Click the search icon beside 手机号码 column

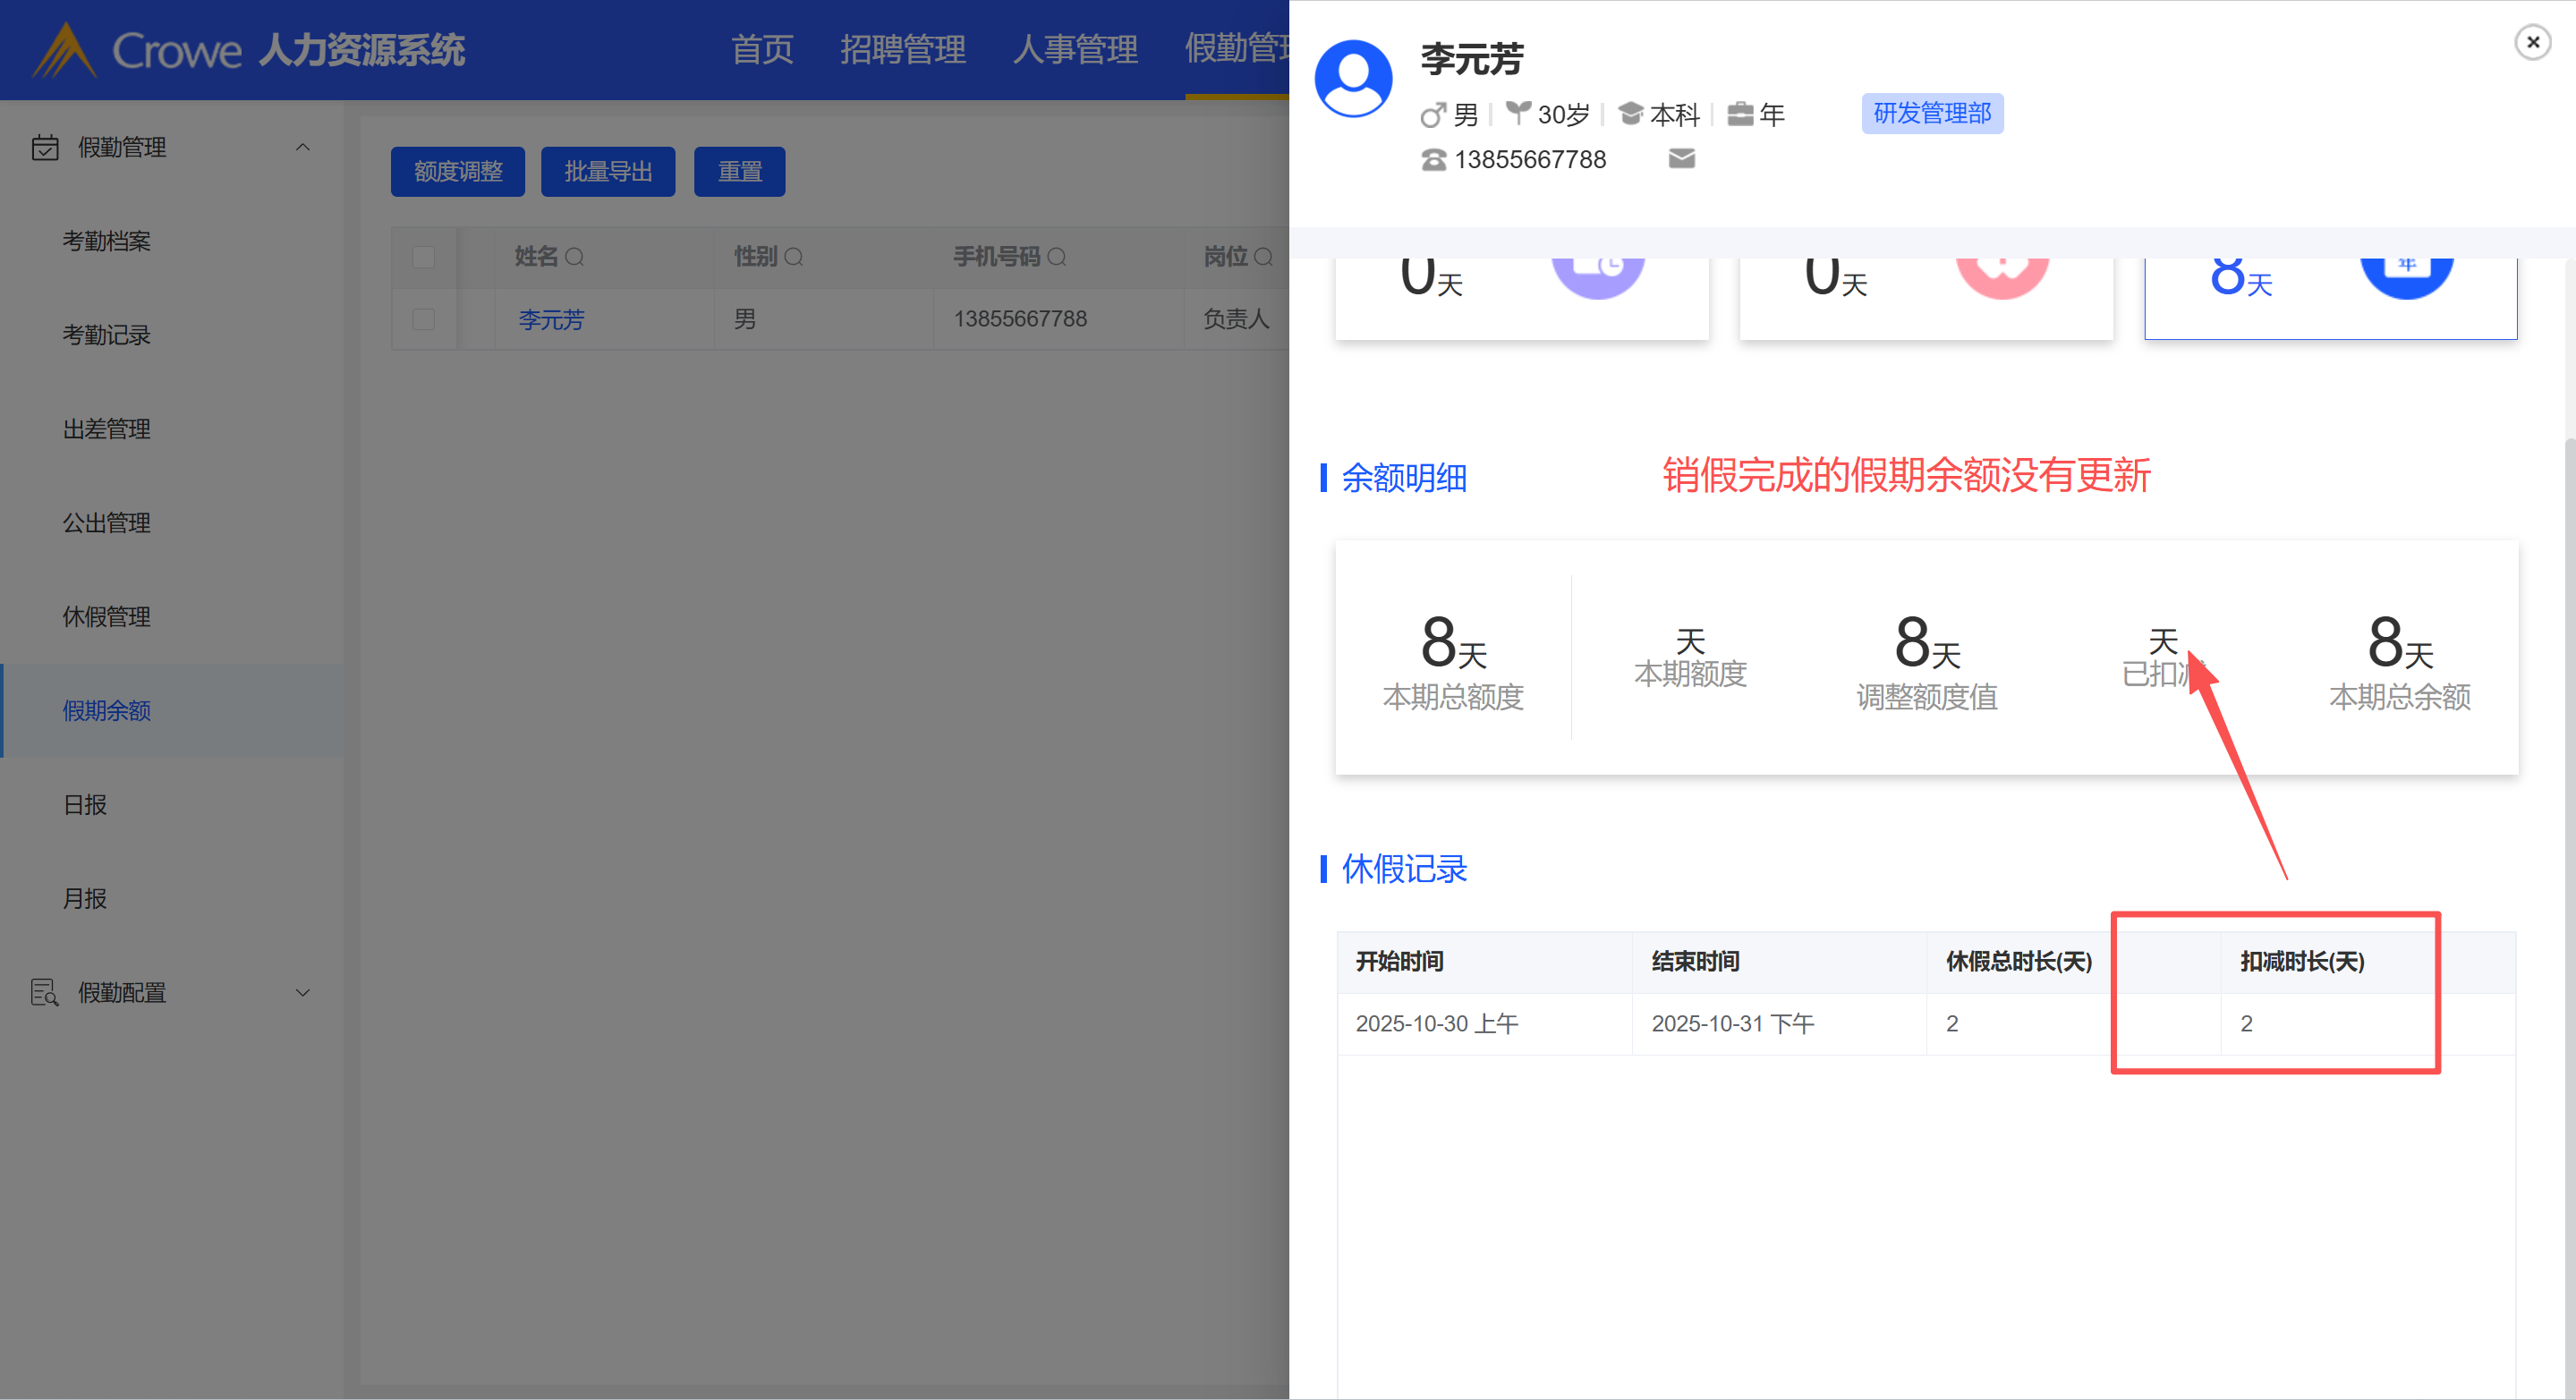1056,257
